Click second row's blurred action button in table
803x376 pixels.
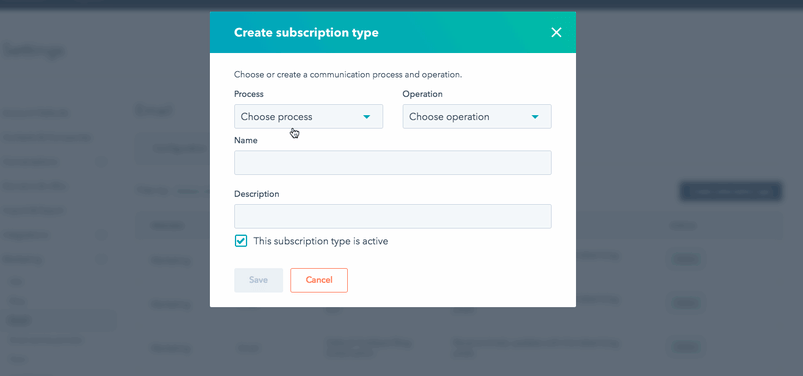point(683,304)
